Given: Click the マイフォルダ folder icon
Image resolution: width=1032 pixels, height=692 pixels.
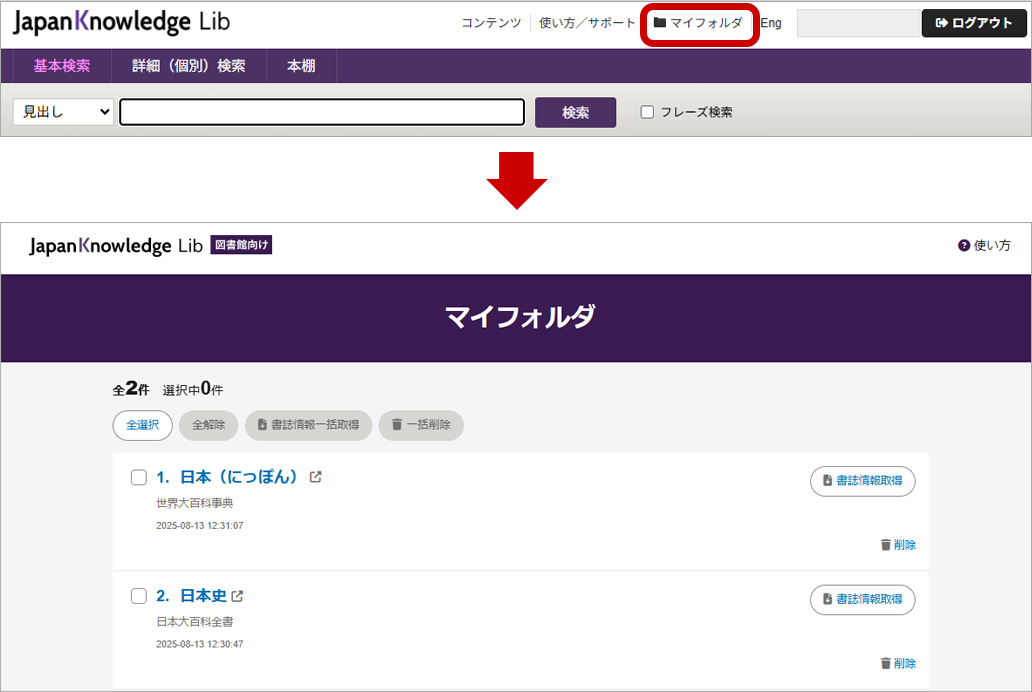Looking at the screenshot, I should tap(659, 22).
